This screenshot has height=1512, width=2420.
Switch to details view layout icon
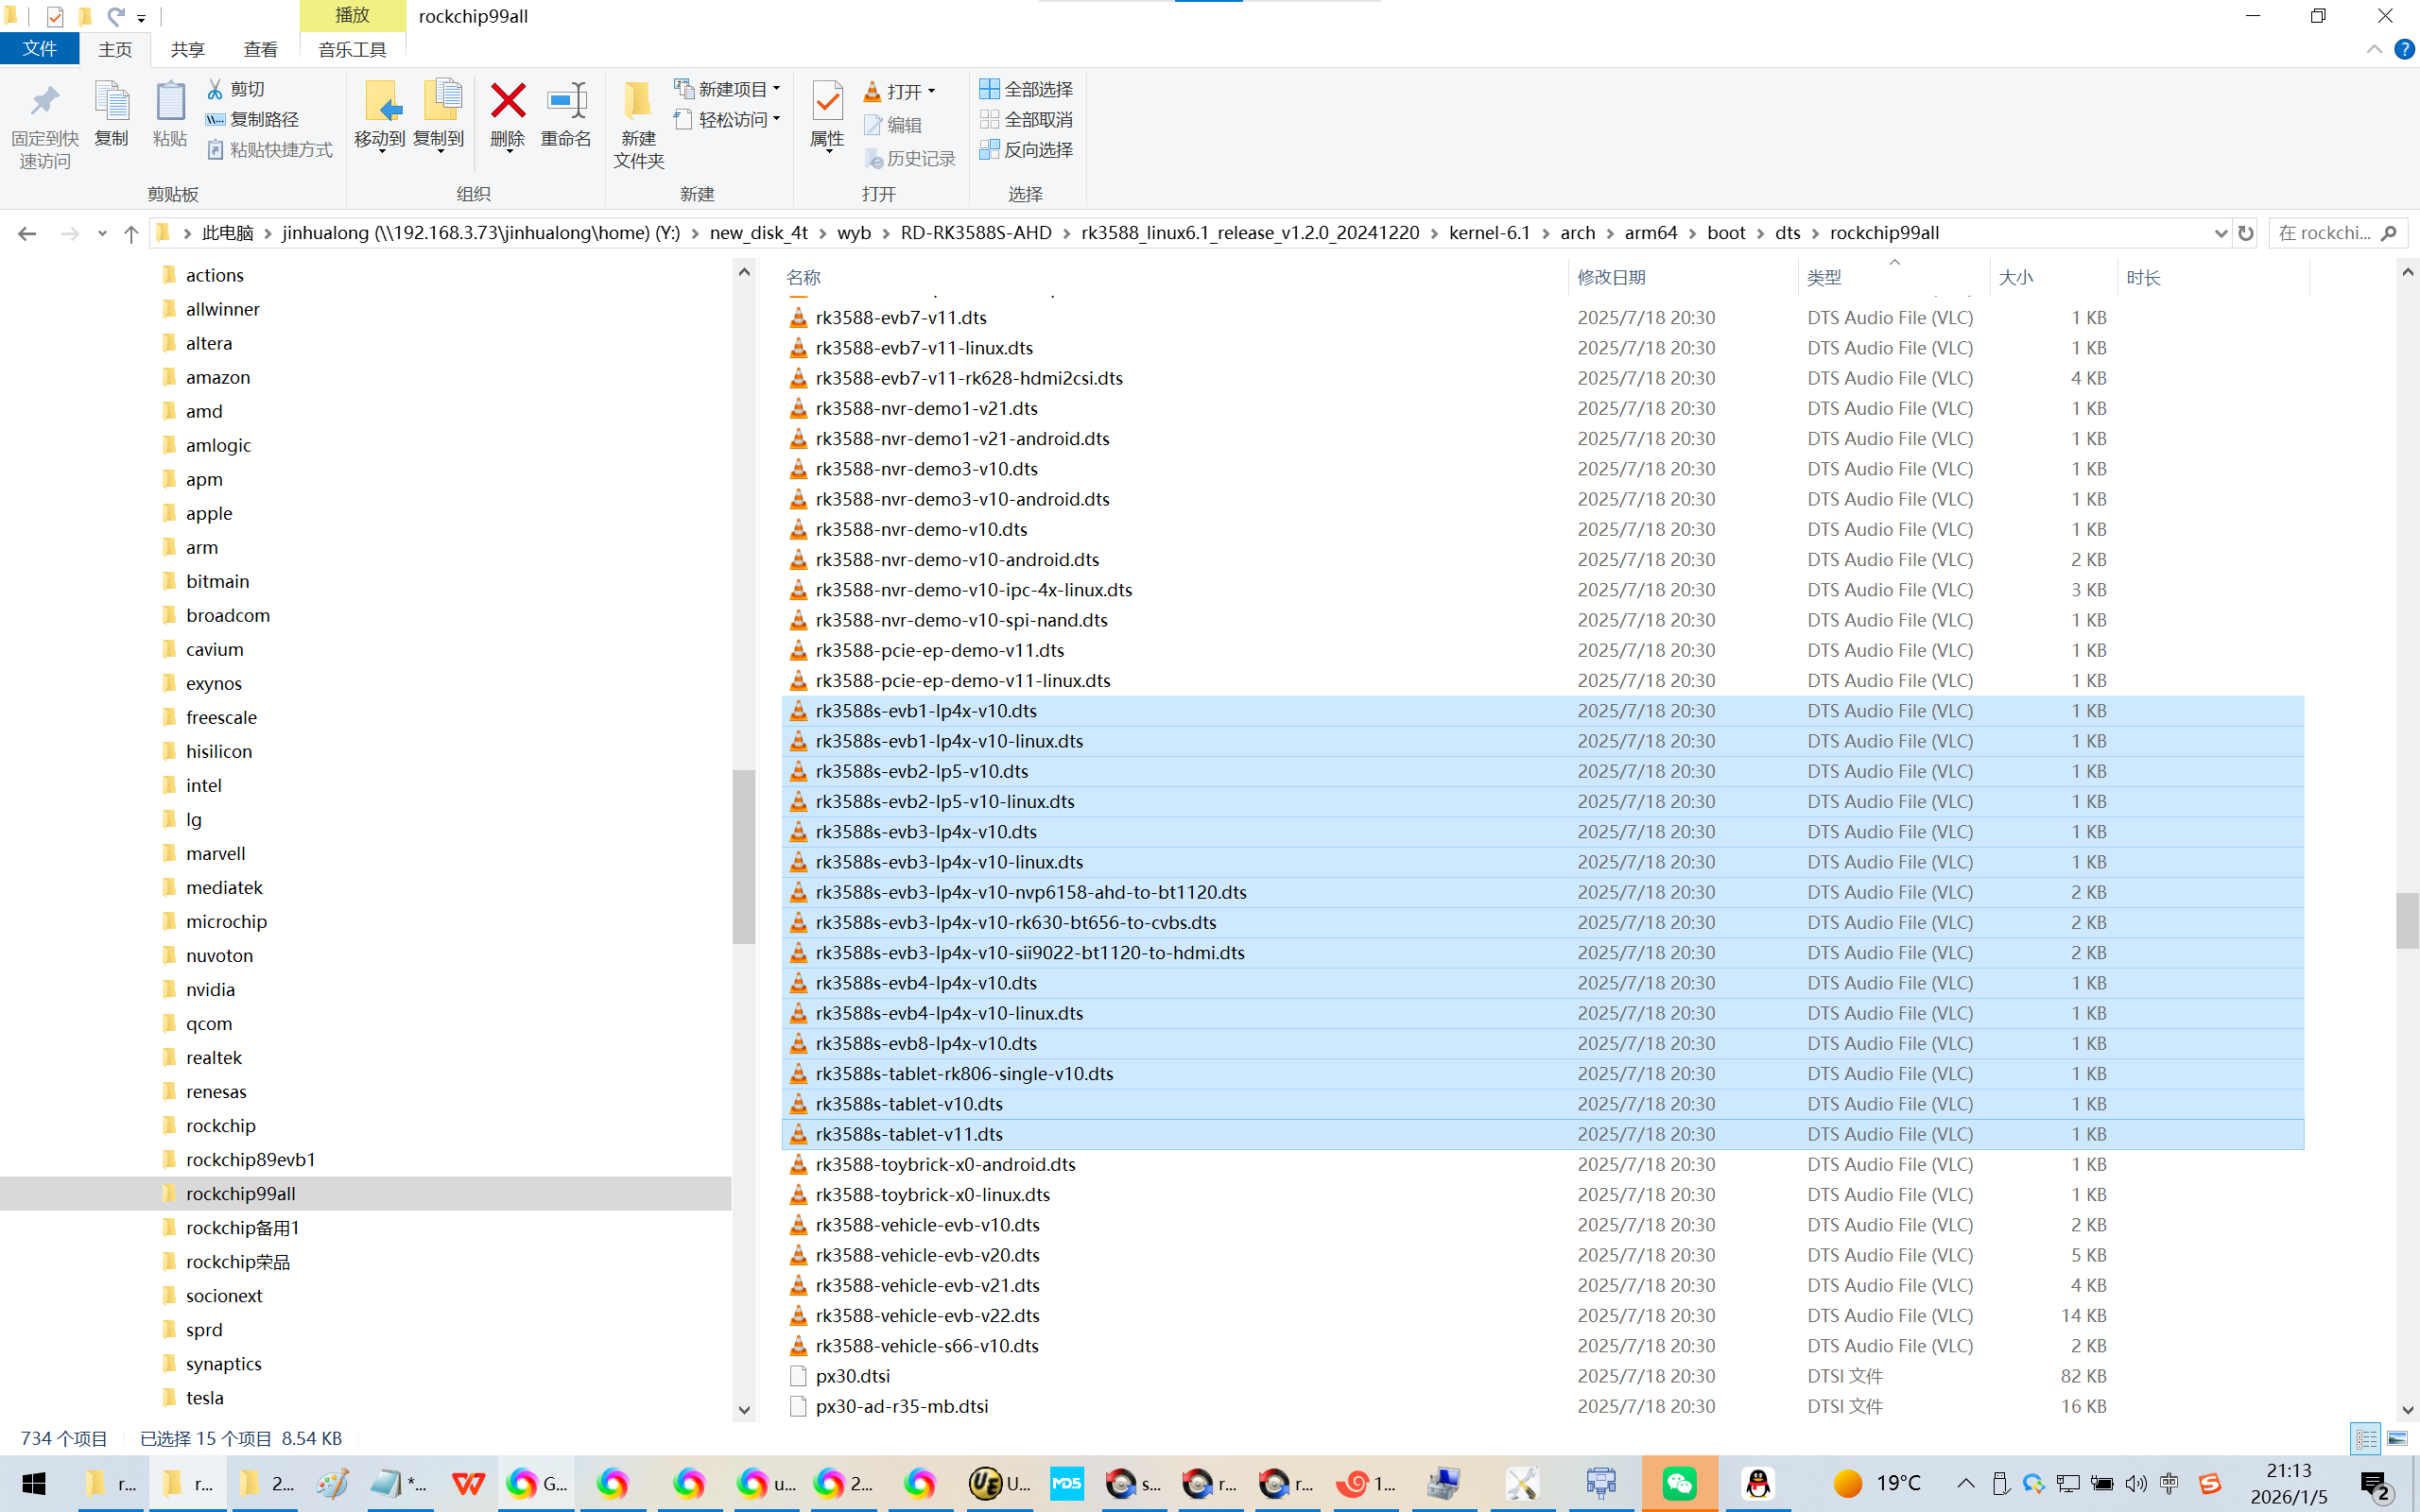tap(2366, 1438)
